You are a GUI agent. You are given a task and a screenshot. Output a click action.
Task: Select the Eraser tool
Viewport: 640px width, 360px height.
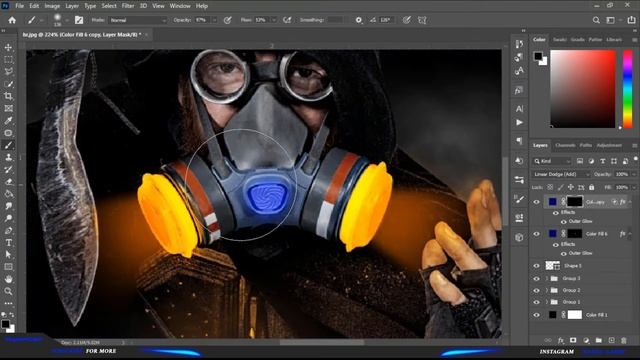8,182
